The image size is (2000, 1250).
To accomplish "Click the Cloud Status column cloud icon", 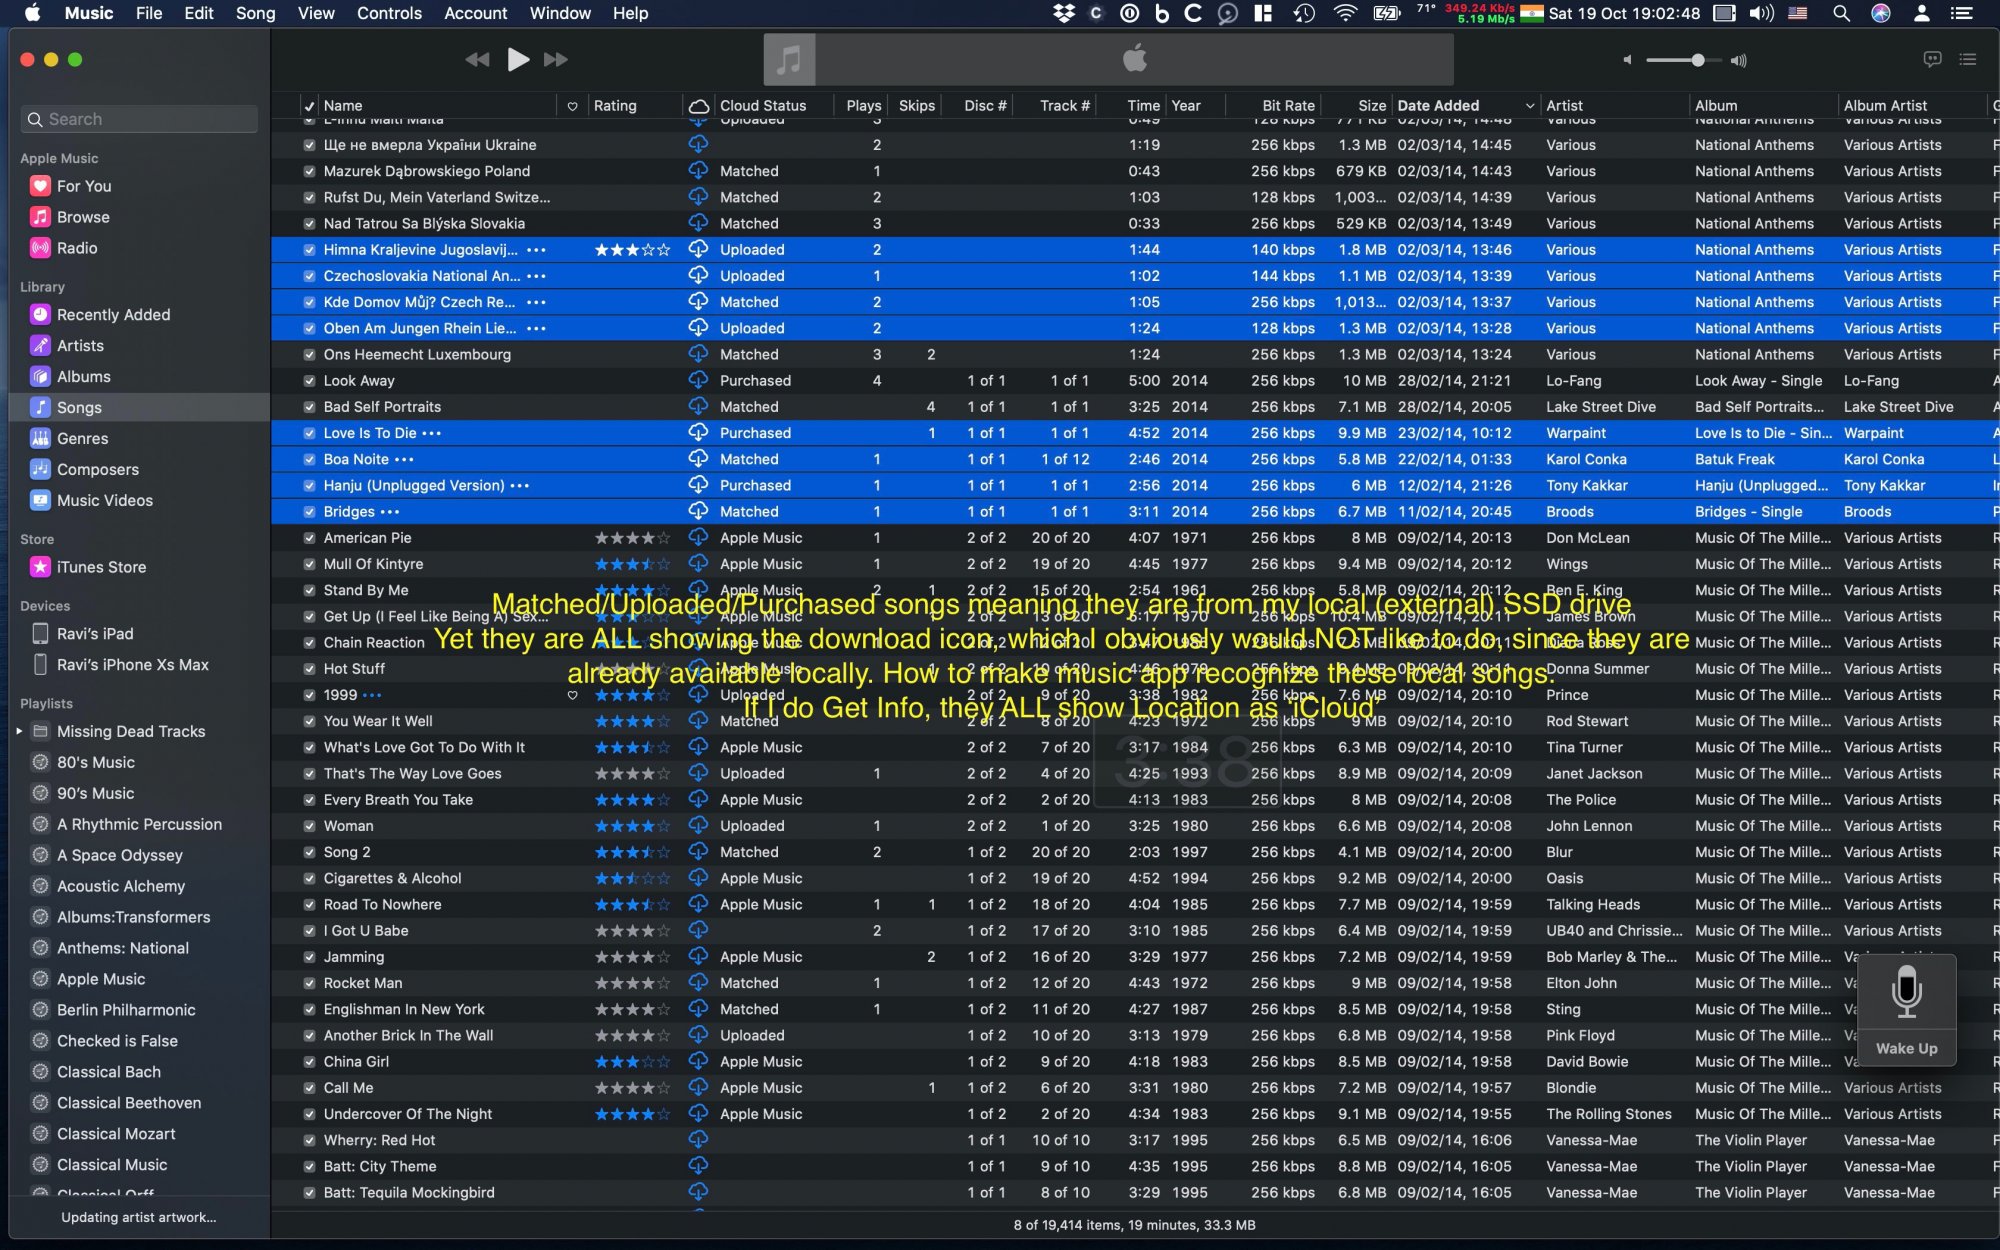I will point(699,106).
